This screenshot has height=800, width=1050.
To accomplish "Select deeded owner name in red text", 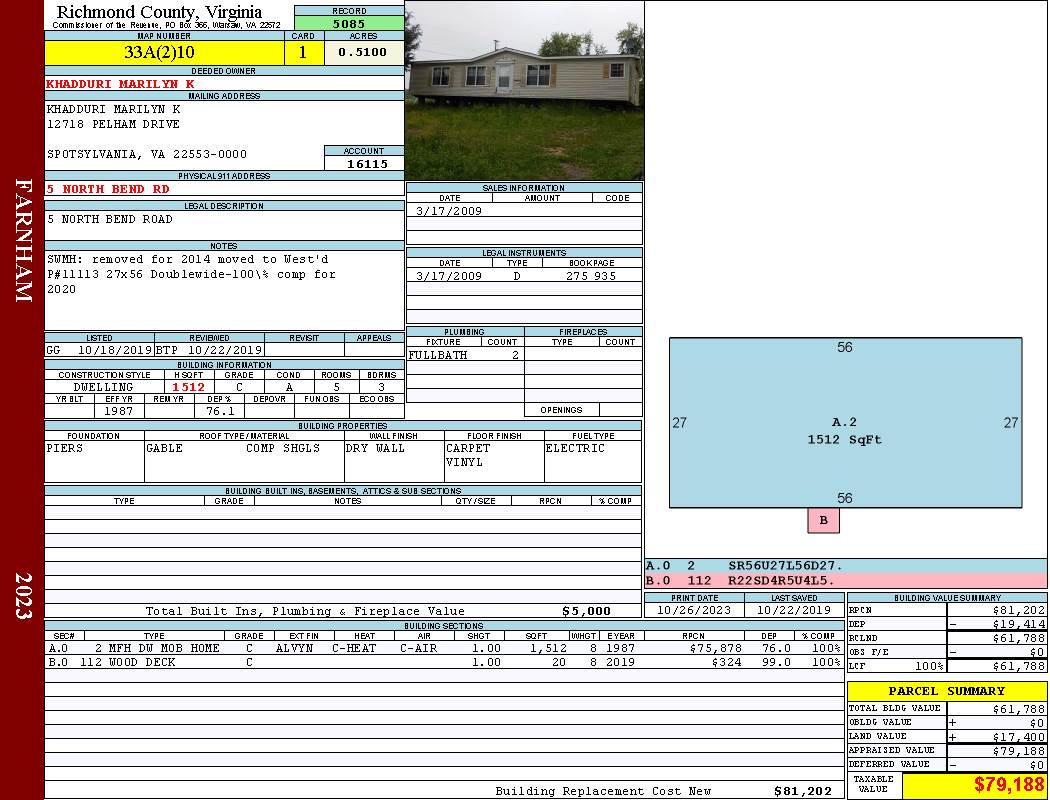I will tap(120, 84).
